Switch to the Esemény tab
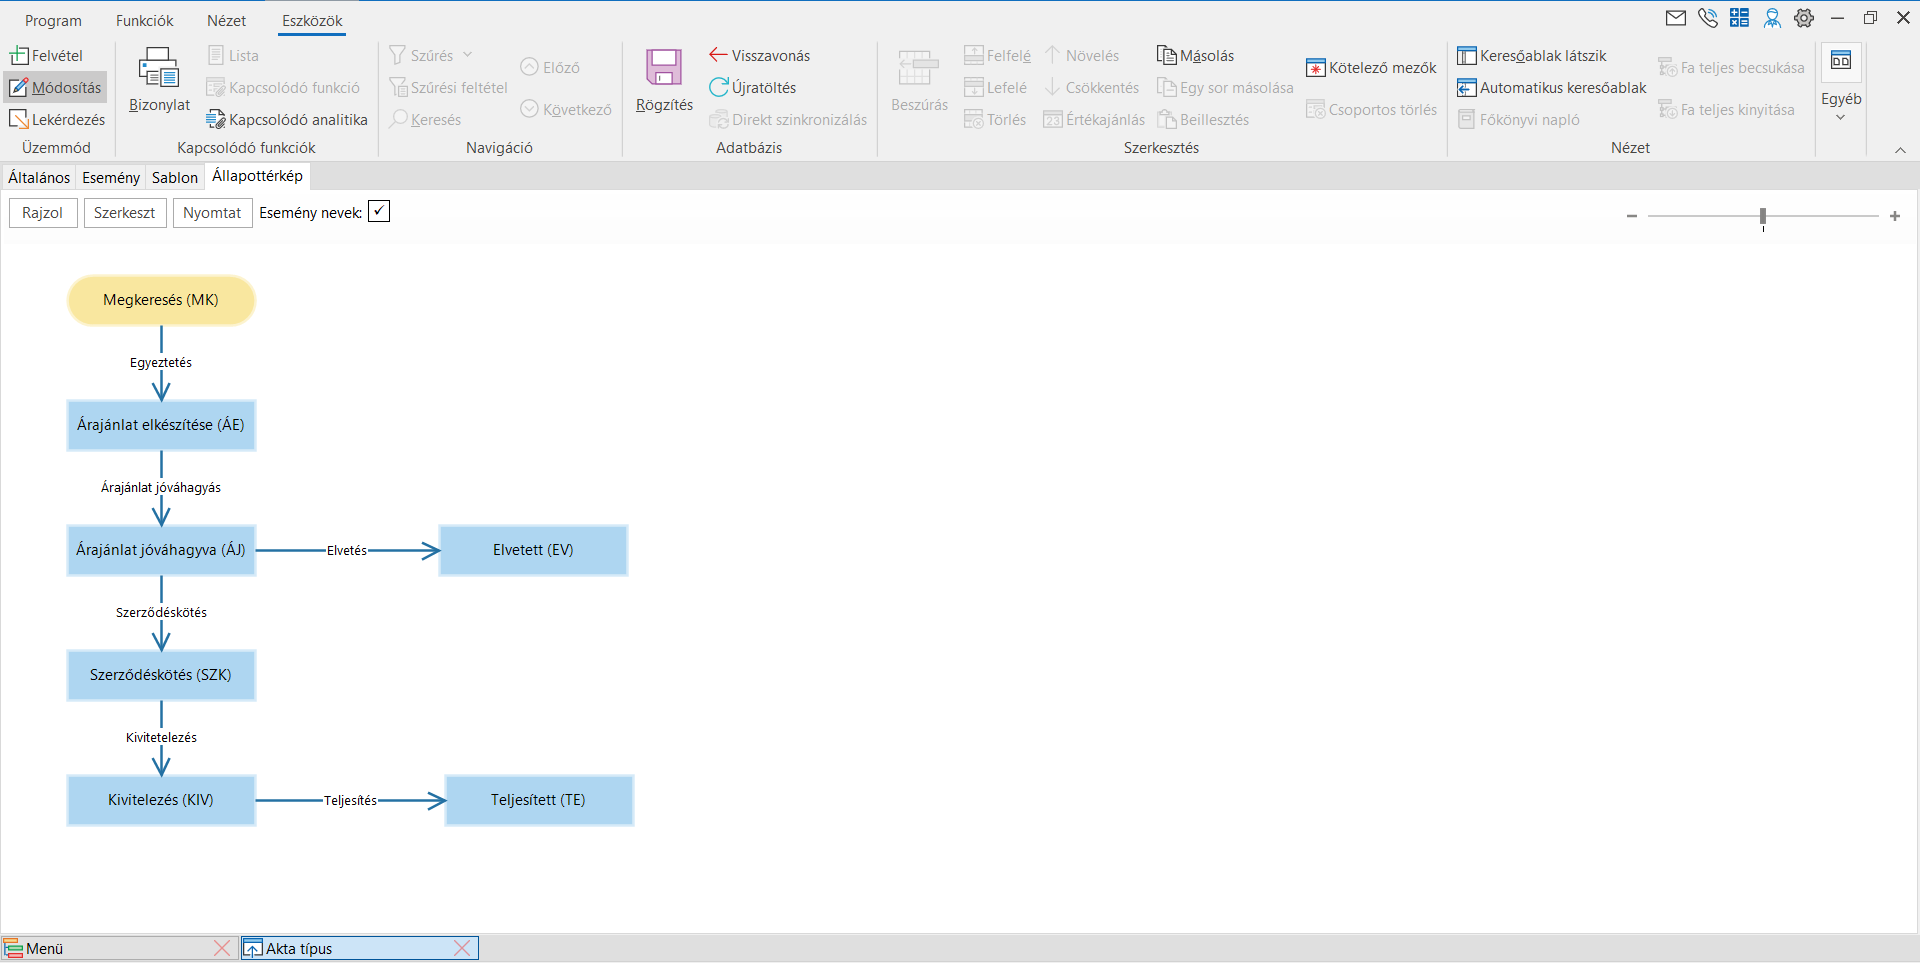 [110, 177]
